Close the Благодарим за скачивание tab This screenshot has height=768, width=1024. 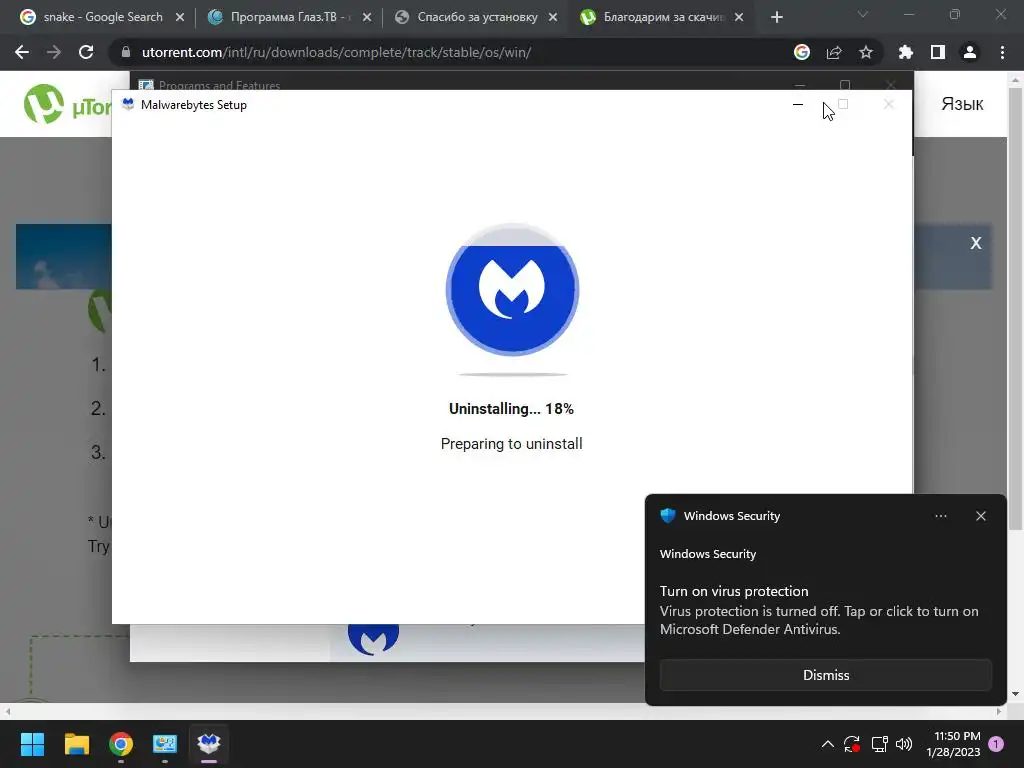coord(739,18)
